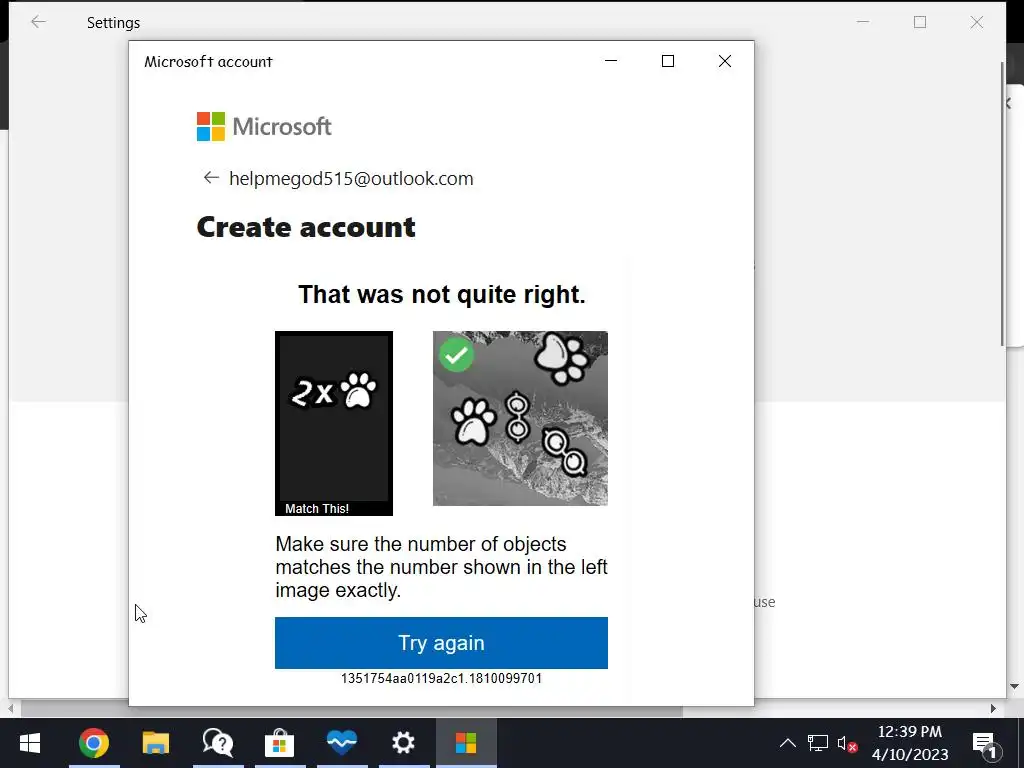This screenshot has width=1024, height=768.
Task: Minimize the Settings window
Action: 863,22
